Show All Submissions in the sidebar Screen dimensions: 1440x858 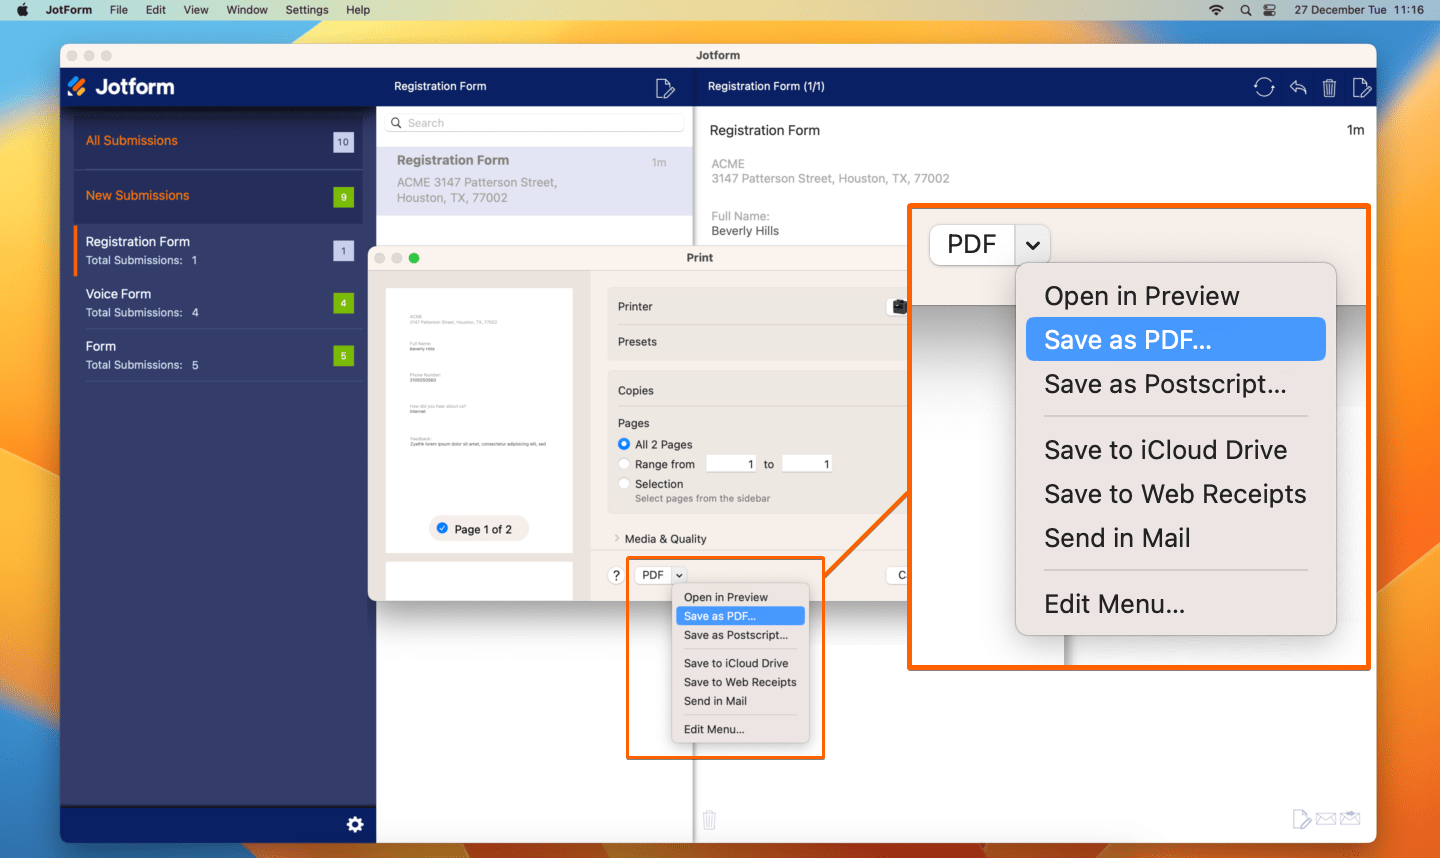click(218, 142)
